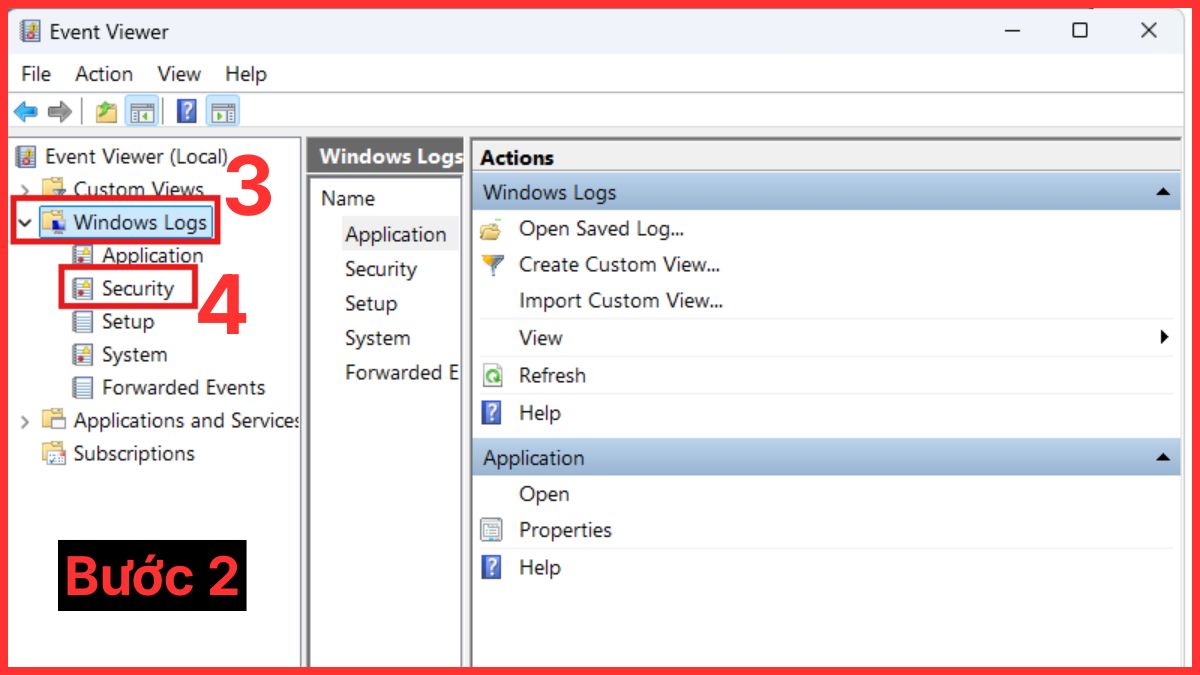Select Windows Logs in the console tree
This screenshot has height=675, width=1200.
140,222
